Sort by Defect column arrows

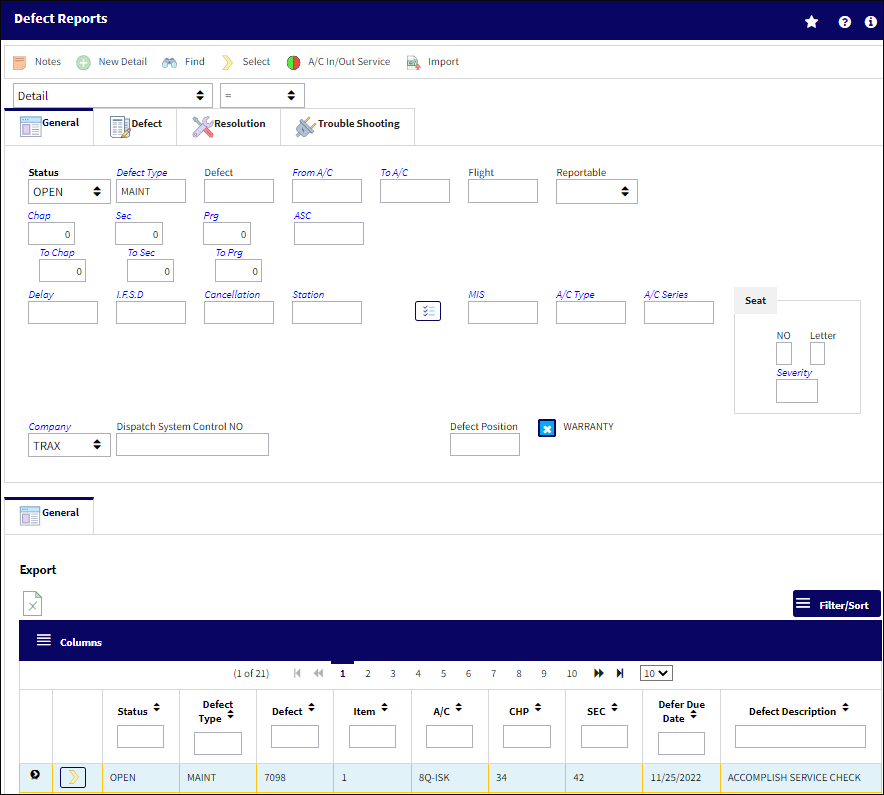(311, 708)
